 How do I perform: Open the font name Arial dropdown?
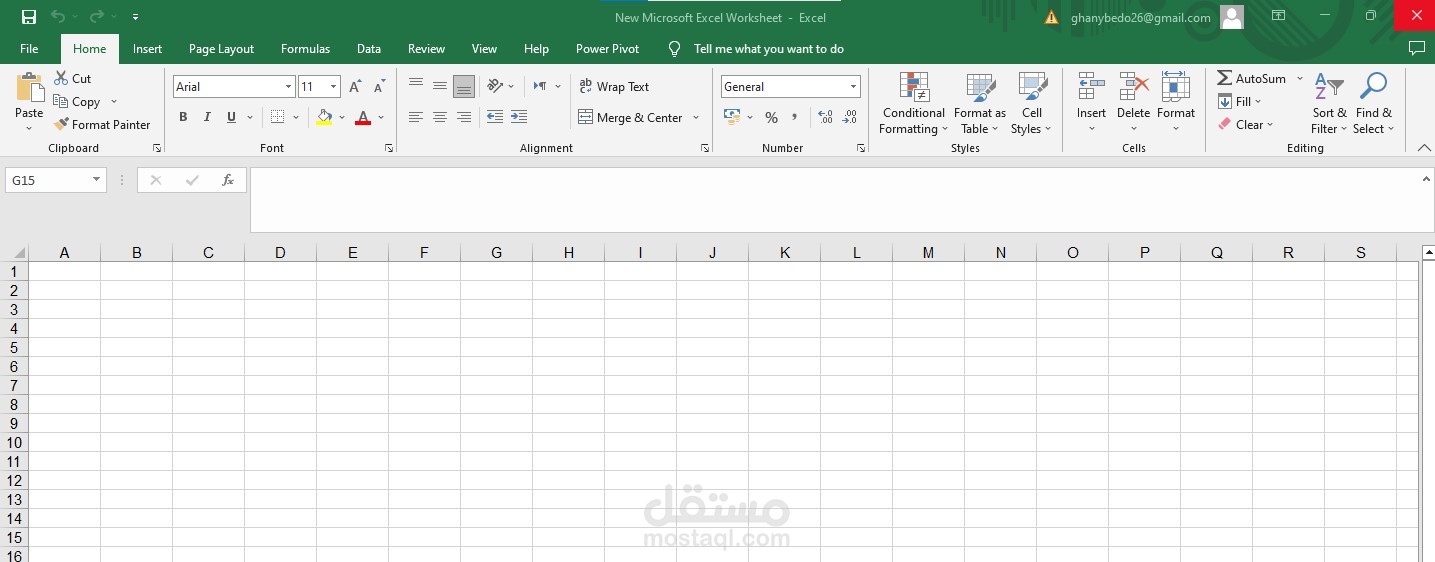point(288,87)
